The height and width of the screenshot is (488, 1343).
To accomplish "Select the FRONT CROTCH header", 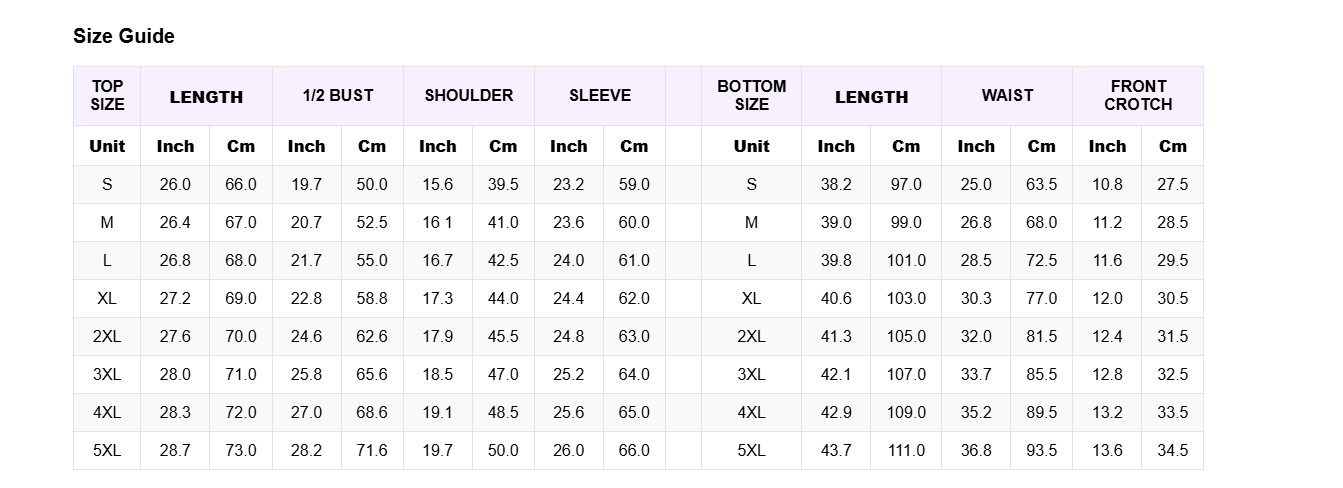I will [1138, 96].
